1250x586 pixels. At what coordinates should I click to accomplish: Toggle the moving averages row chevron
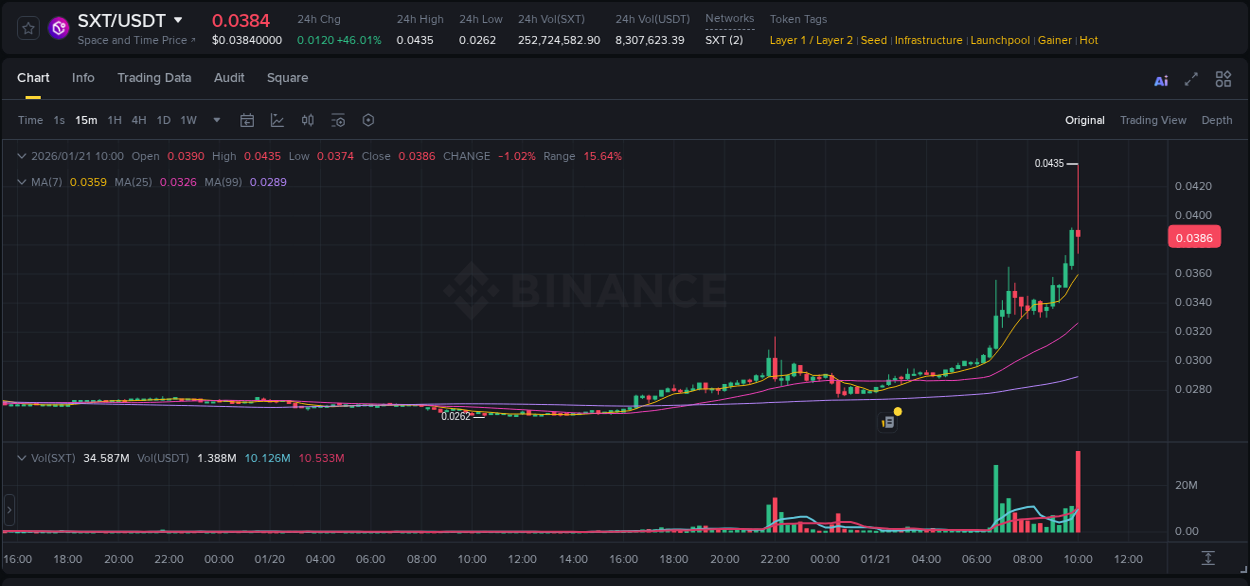20,181
